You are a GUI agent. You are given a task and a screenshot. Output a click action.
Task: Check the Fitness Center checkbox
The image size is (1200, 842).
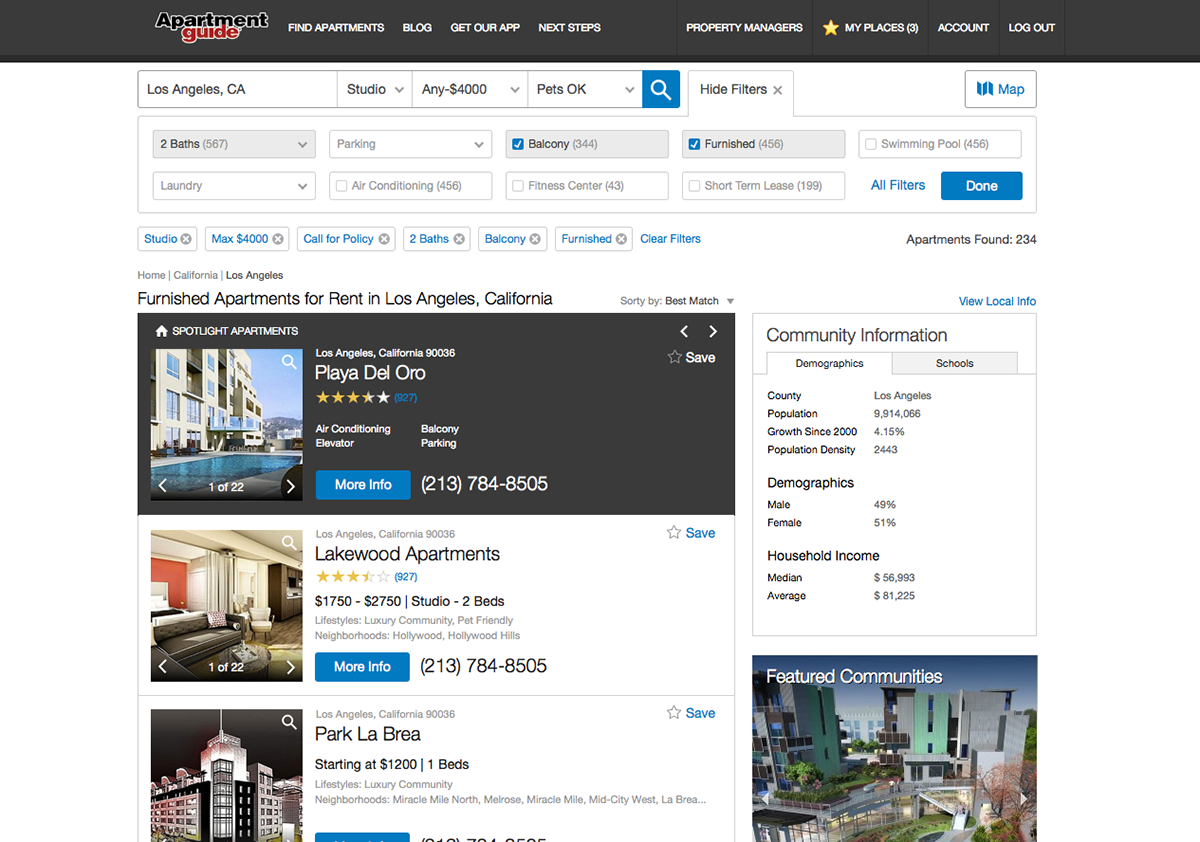[x=517, y=186]
